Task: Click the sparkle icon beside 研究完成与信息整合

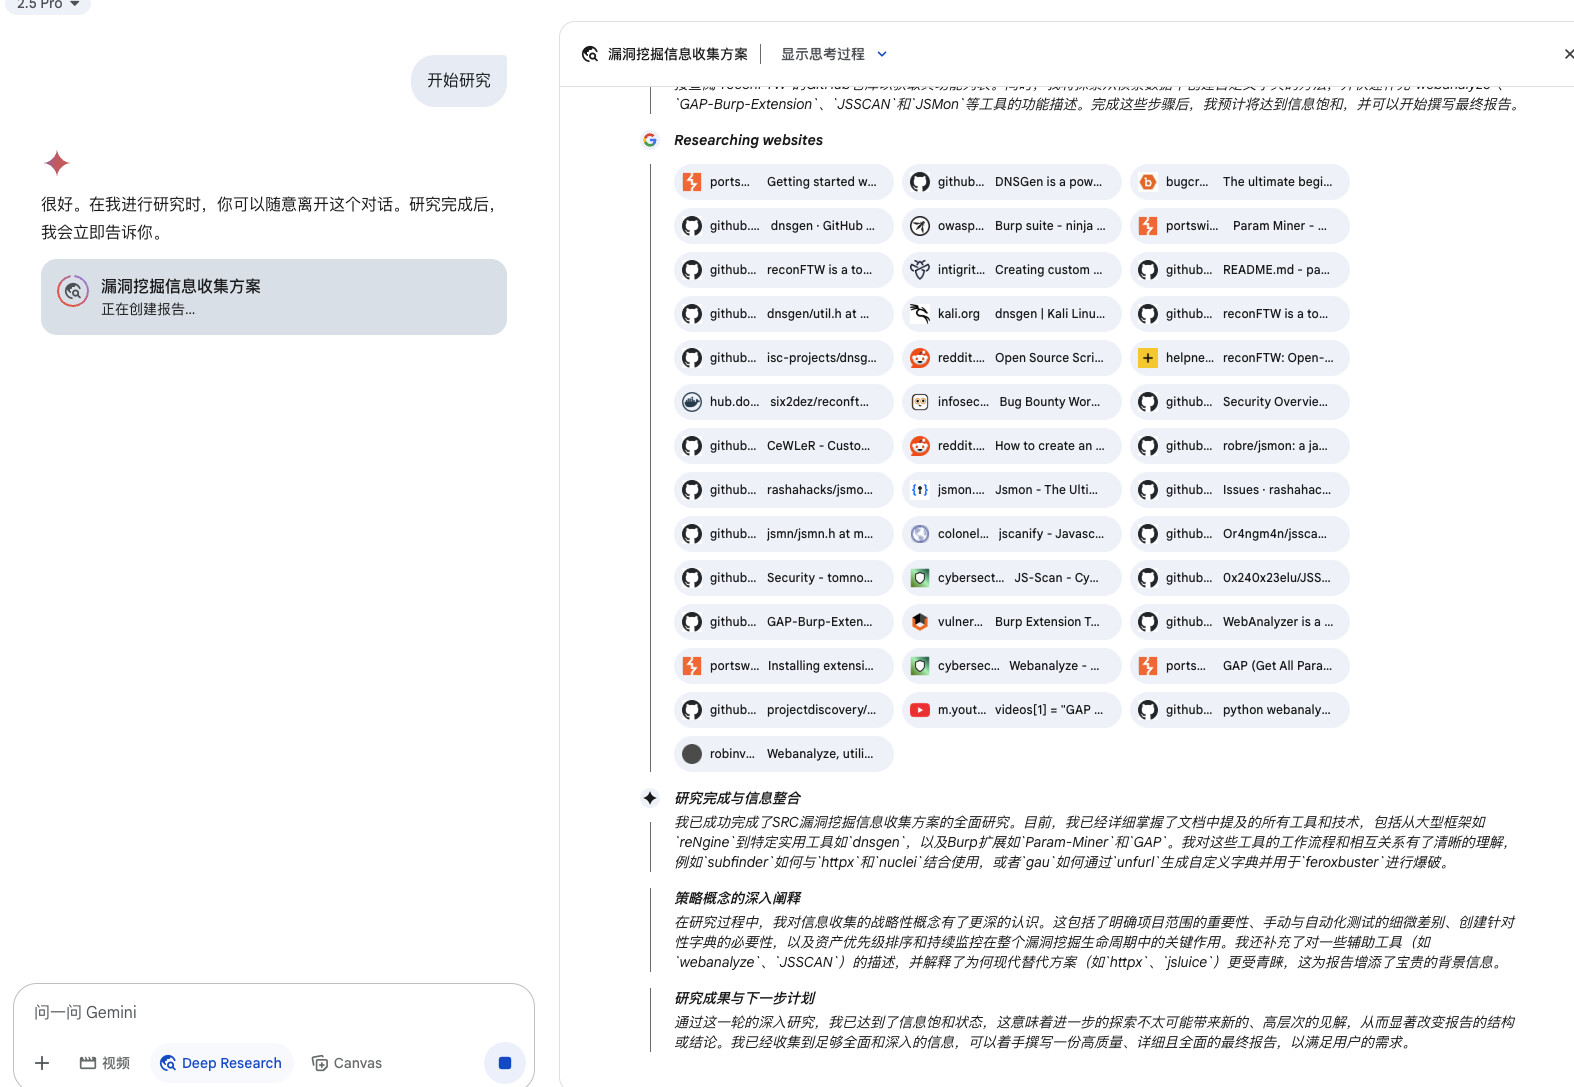Action: click(x=650, y=798)
